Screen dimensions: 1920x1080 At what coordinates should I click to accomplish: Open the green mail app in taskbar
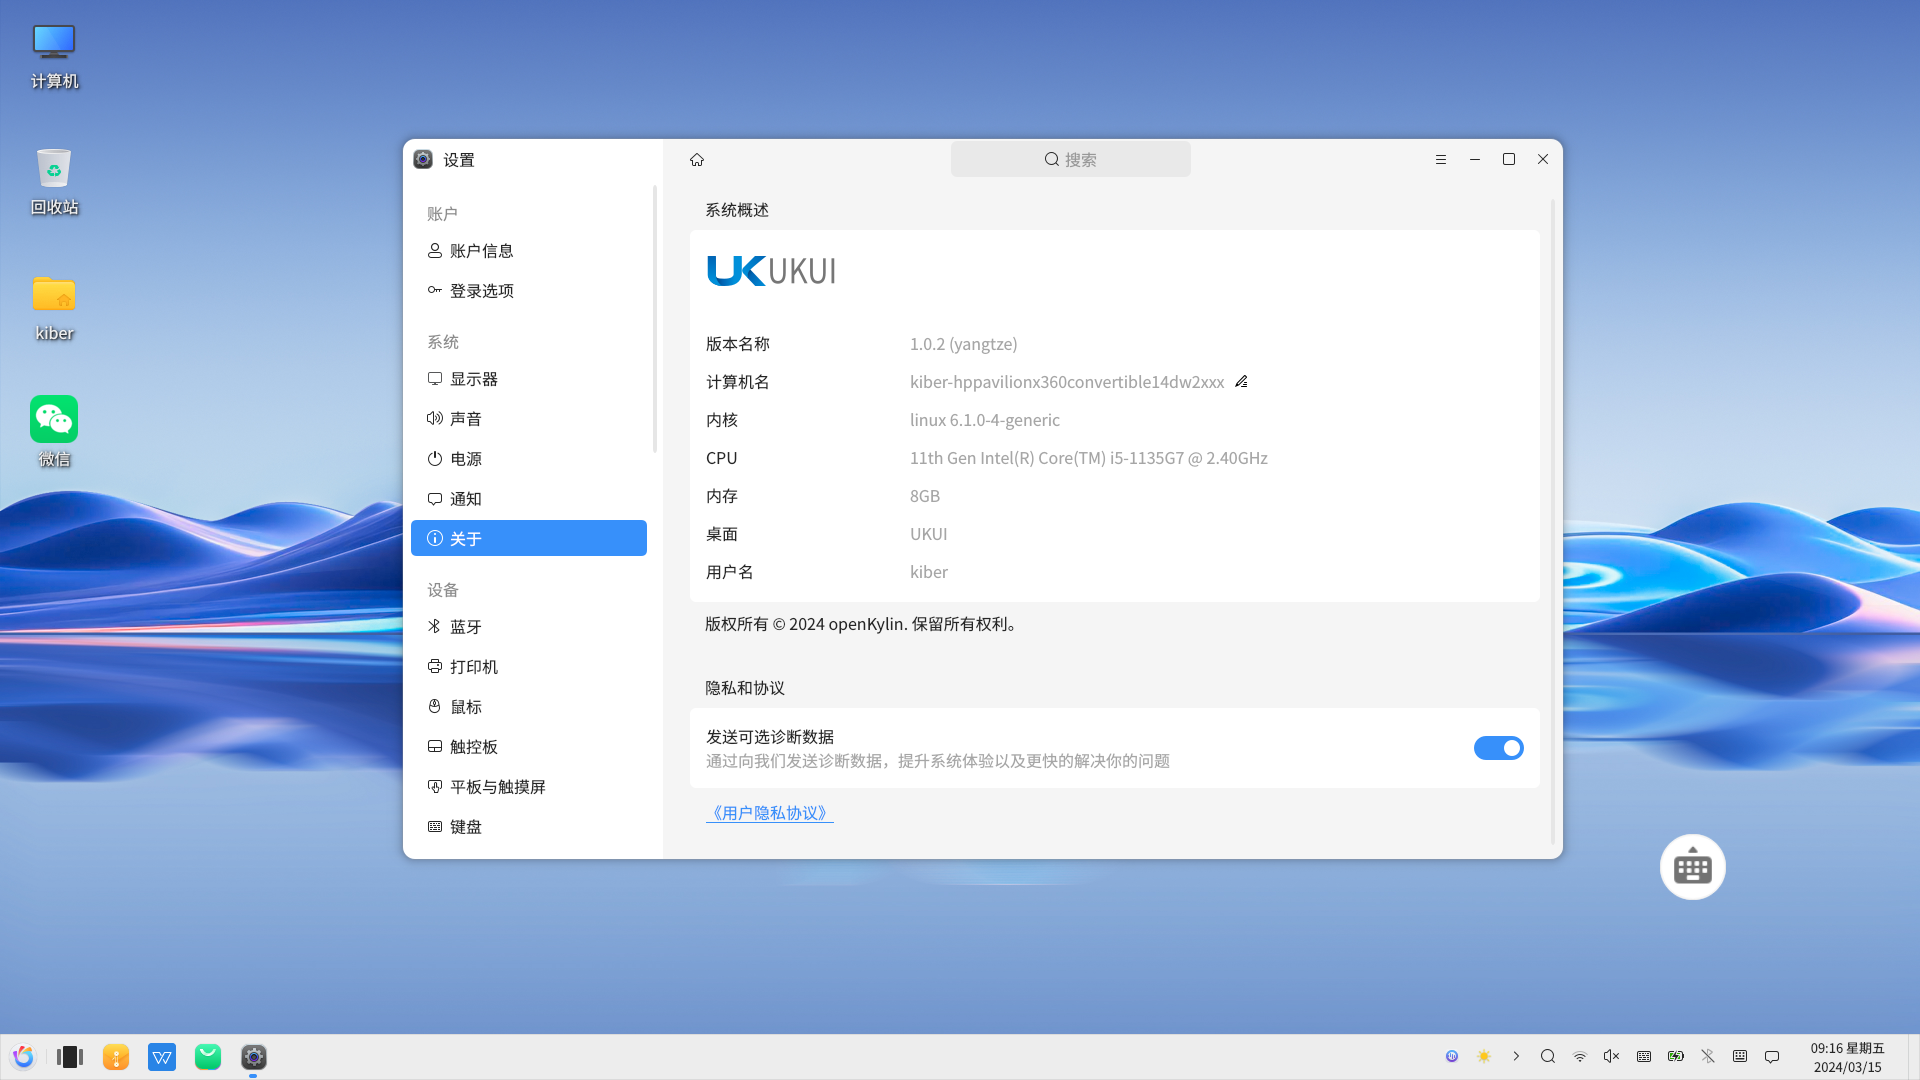(208, 1057)
